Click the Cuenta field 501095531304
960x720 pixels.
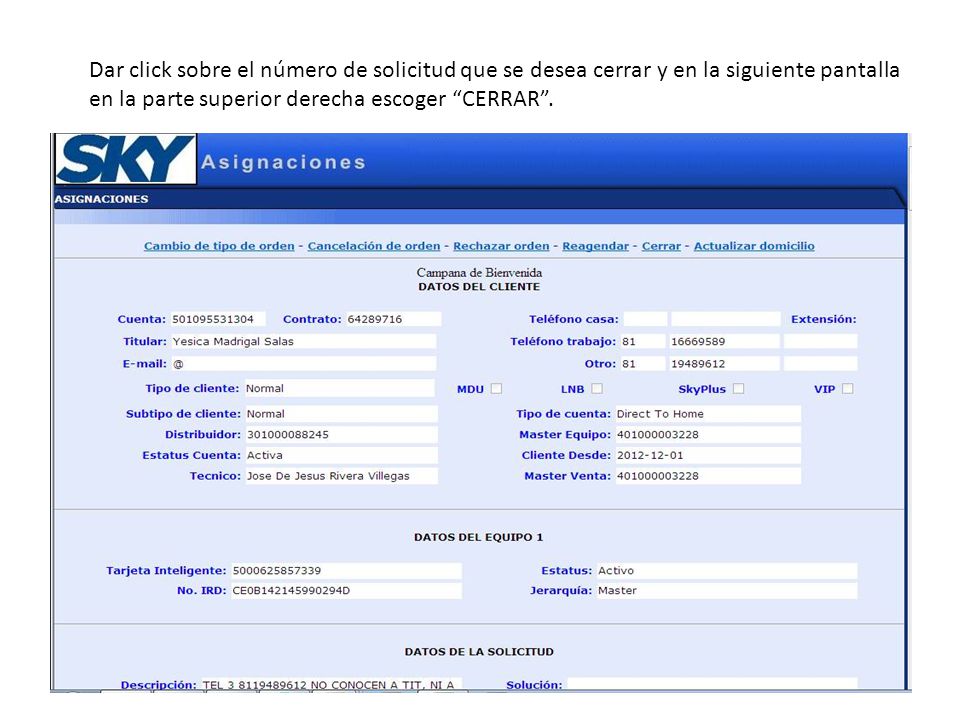[x=218, y=319]
